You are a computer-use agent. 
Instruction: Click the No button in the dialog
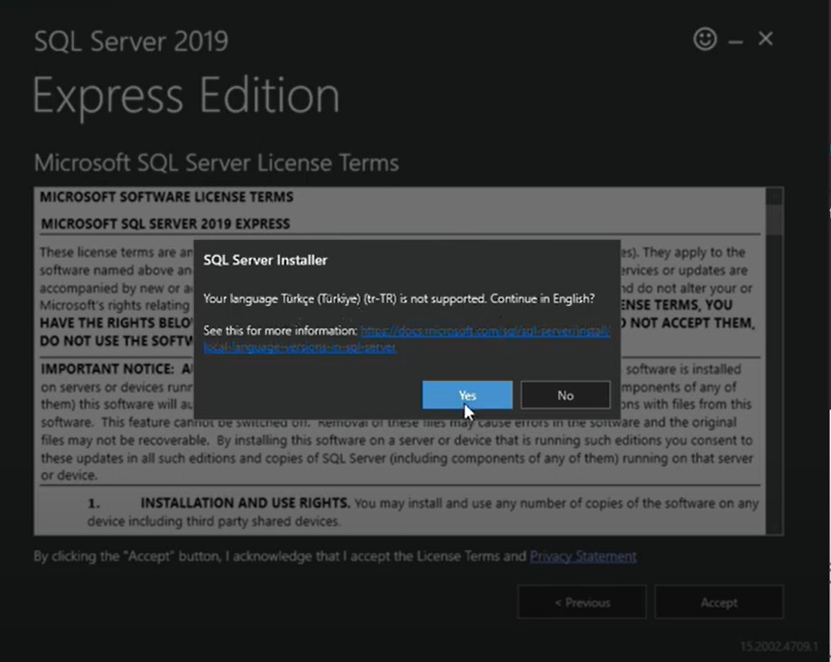565,395
